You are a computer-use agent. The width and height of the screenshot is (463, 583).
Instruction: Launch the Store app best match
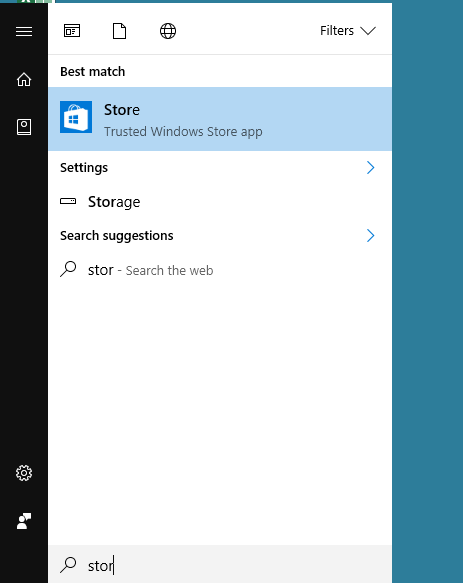(x=220, y=119)
